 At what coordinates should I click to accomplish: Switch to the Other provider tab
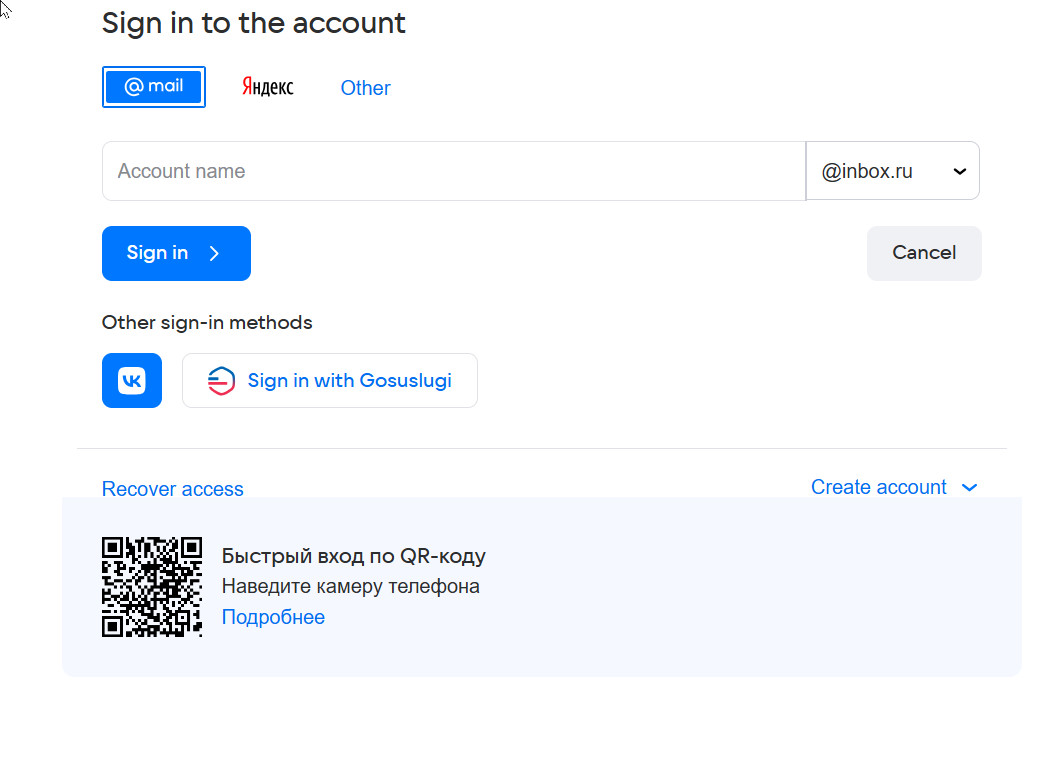[365, 88]
